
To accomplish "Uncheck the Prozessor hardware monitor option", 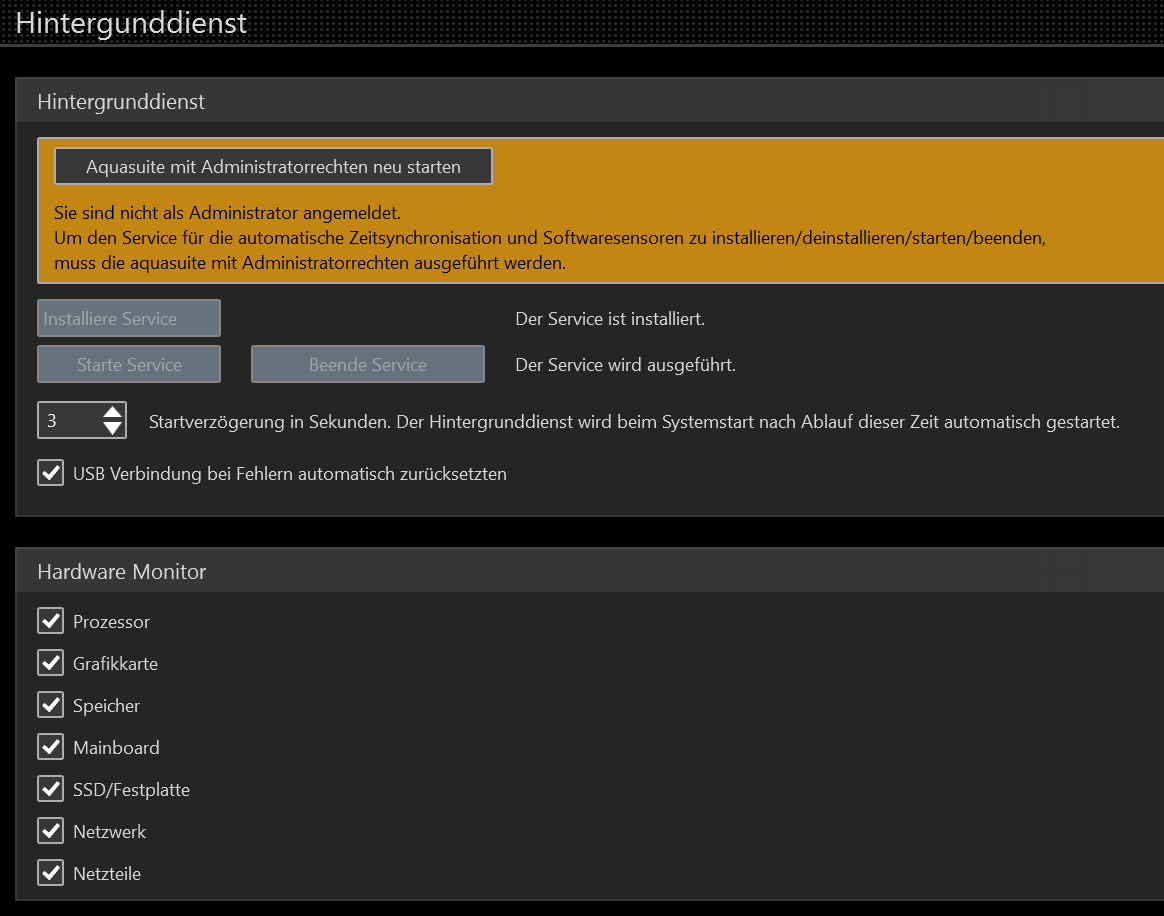I will pos(51,621).
